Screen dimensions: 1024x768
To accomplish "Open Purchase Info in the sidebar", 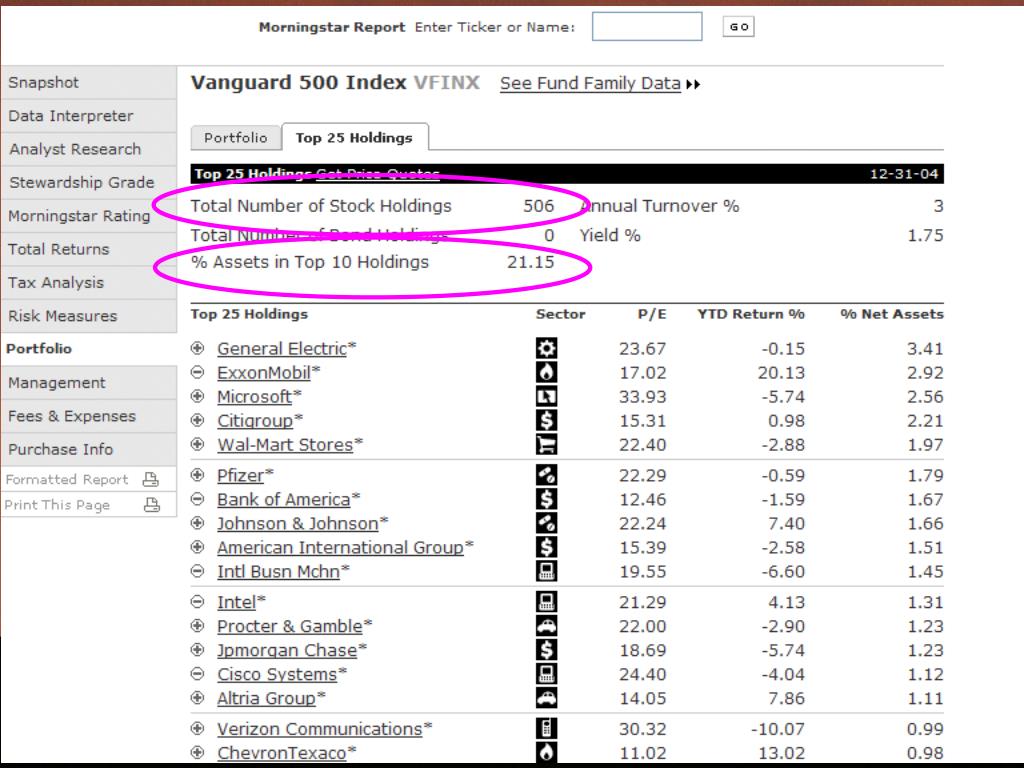I will tap(89, 449).
